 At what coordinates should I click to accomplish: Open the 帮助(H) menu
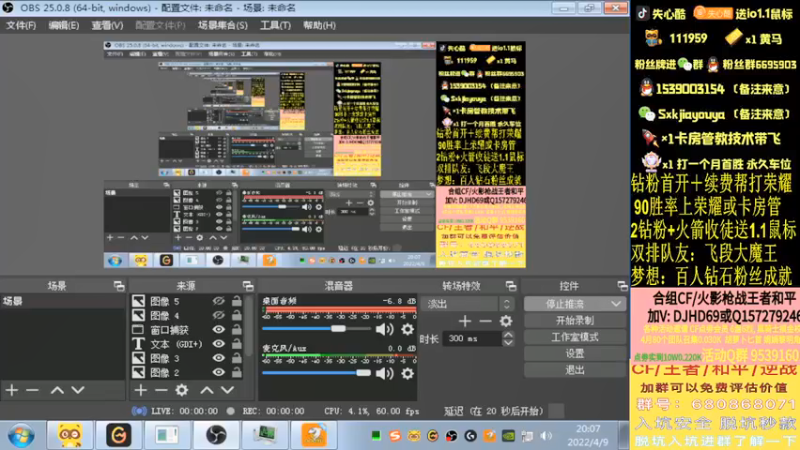click(319, 25)
